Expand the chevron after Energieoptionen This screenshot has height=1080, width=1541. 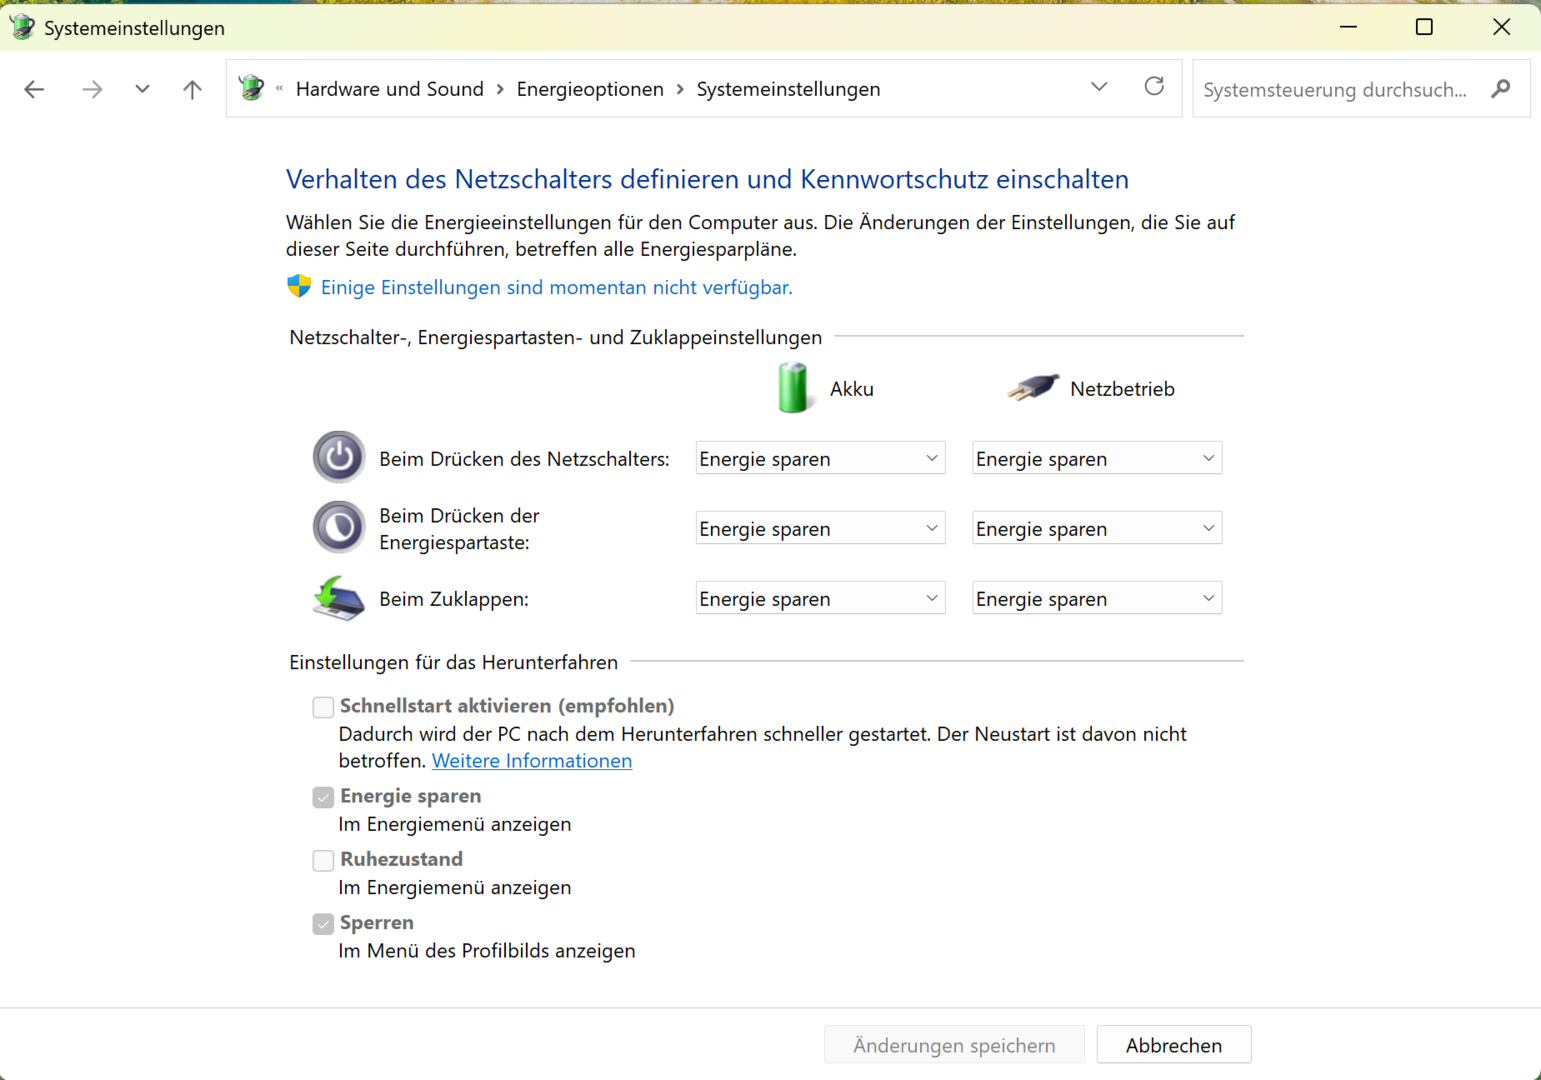point(680,89)
